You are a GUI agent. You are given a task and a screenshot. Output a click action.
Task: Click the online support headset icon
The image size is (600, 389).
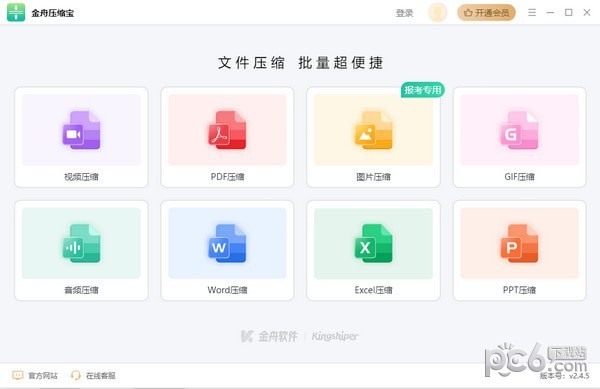76,375
